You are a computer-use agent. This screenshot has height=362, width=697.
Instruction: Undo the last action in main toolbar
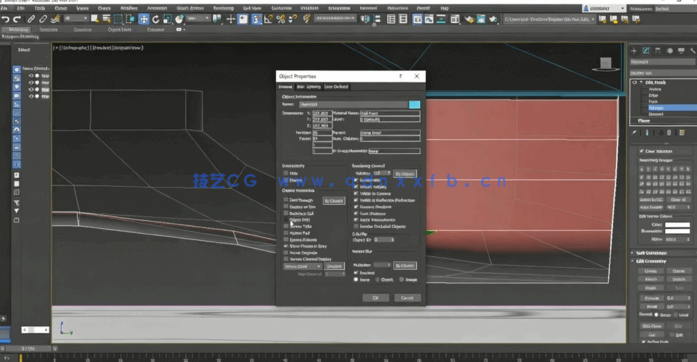[x=6, y=19]
